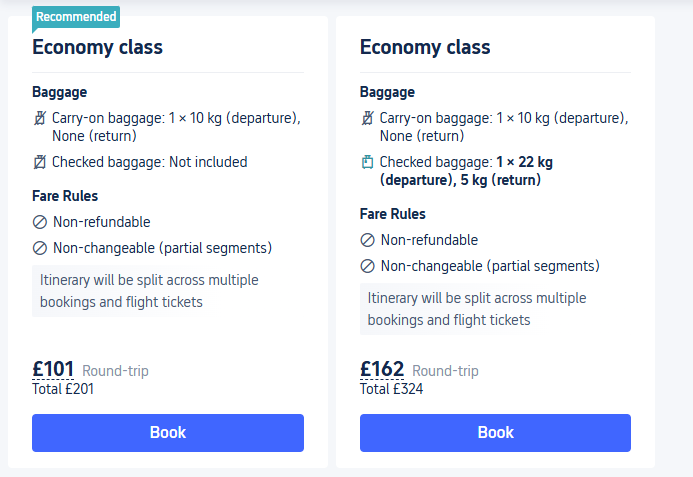Screen dimensions: 693x477
Task: Click the £101 underlined price
Action: point(53,370)
